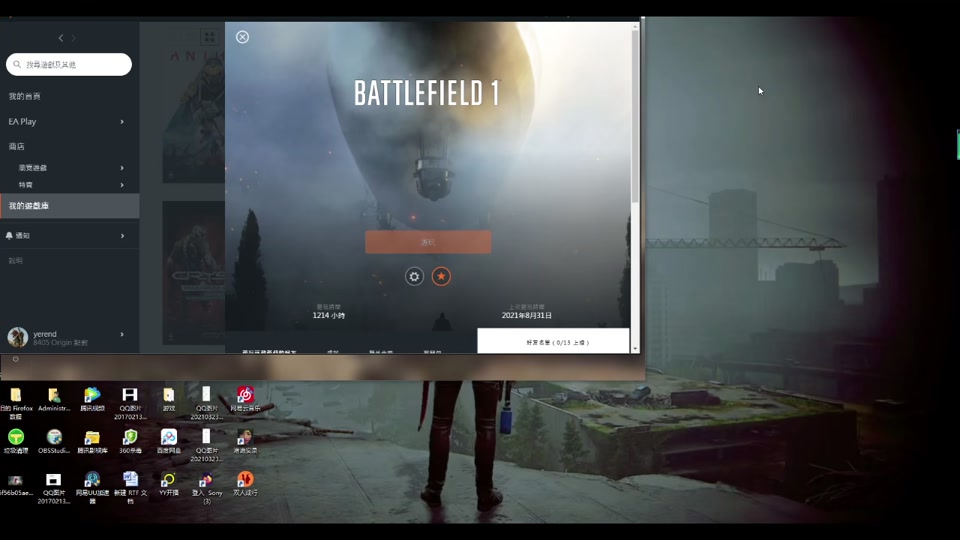This screenshot has width=960, height=540.
Task: Focus the Origin search field
Action: coord(69,64)
